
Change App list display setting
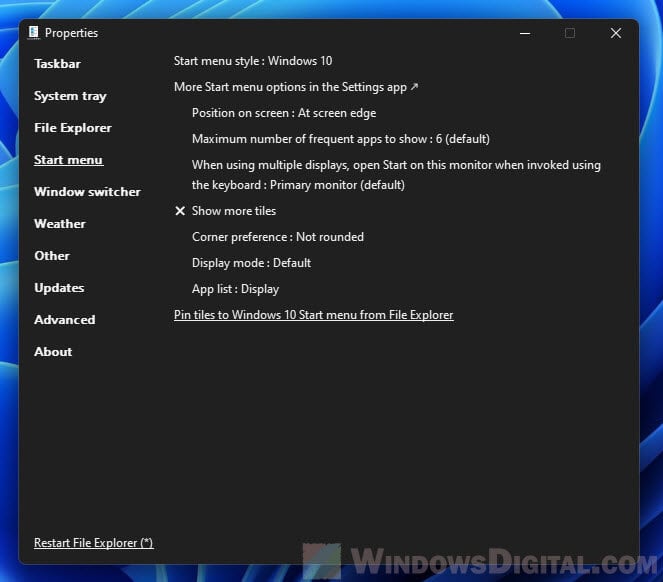pyautogui.click(x=236, y=289)
